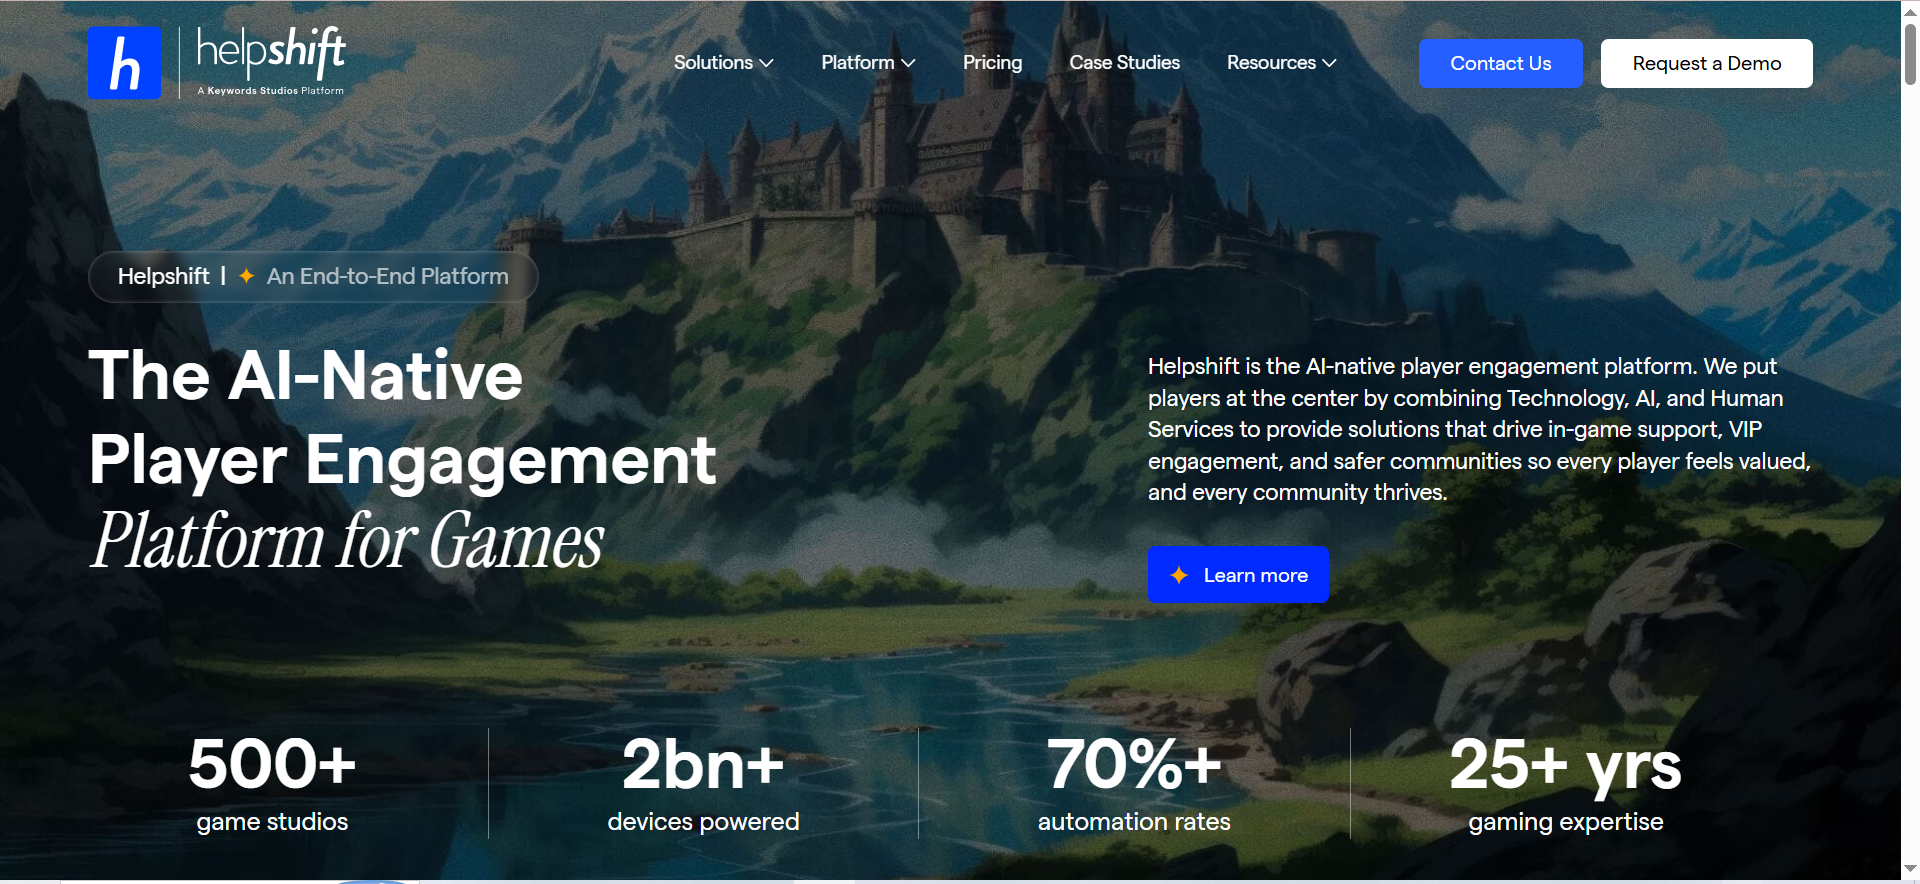
Task: Go to the Pricing page
Action: click(992, 62)
